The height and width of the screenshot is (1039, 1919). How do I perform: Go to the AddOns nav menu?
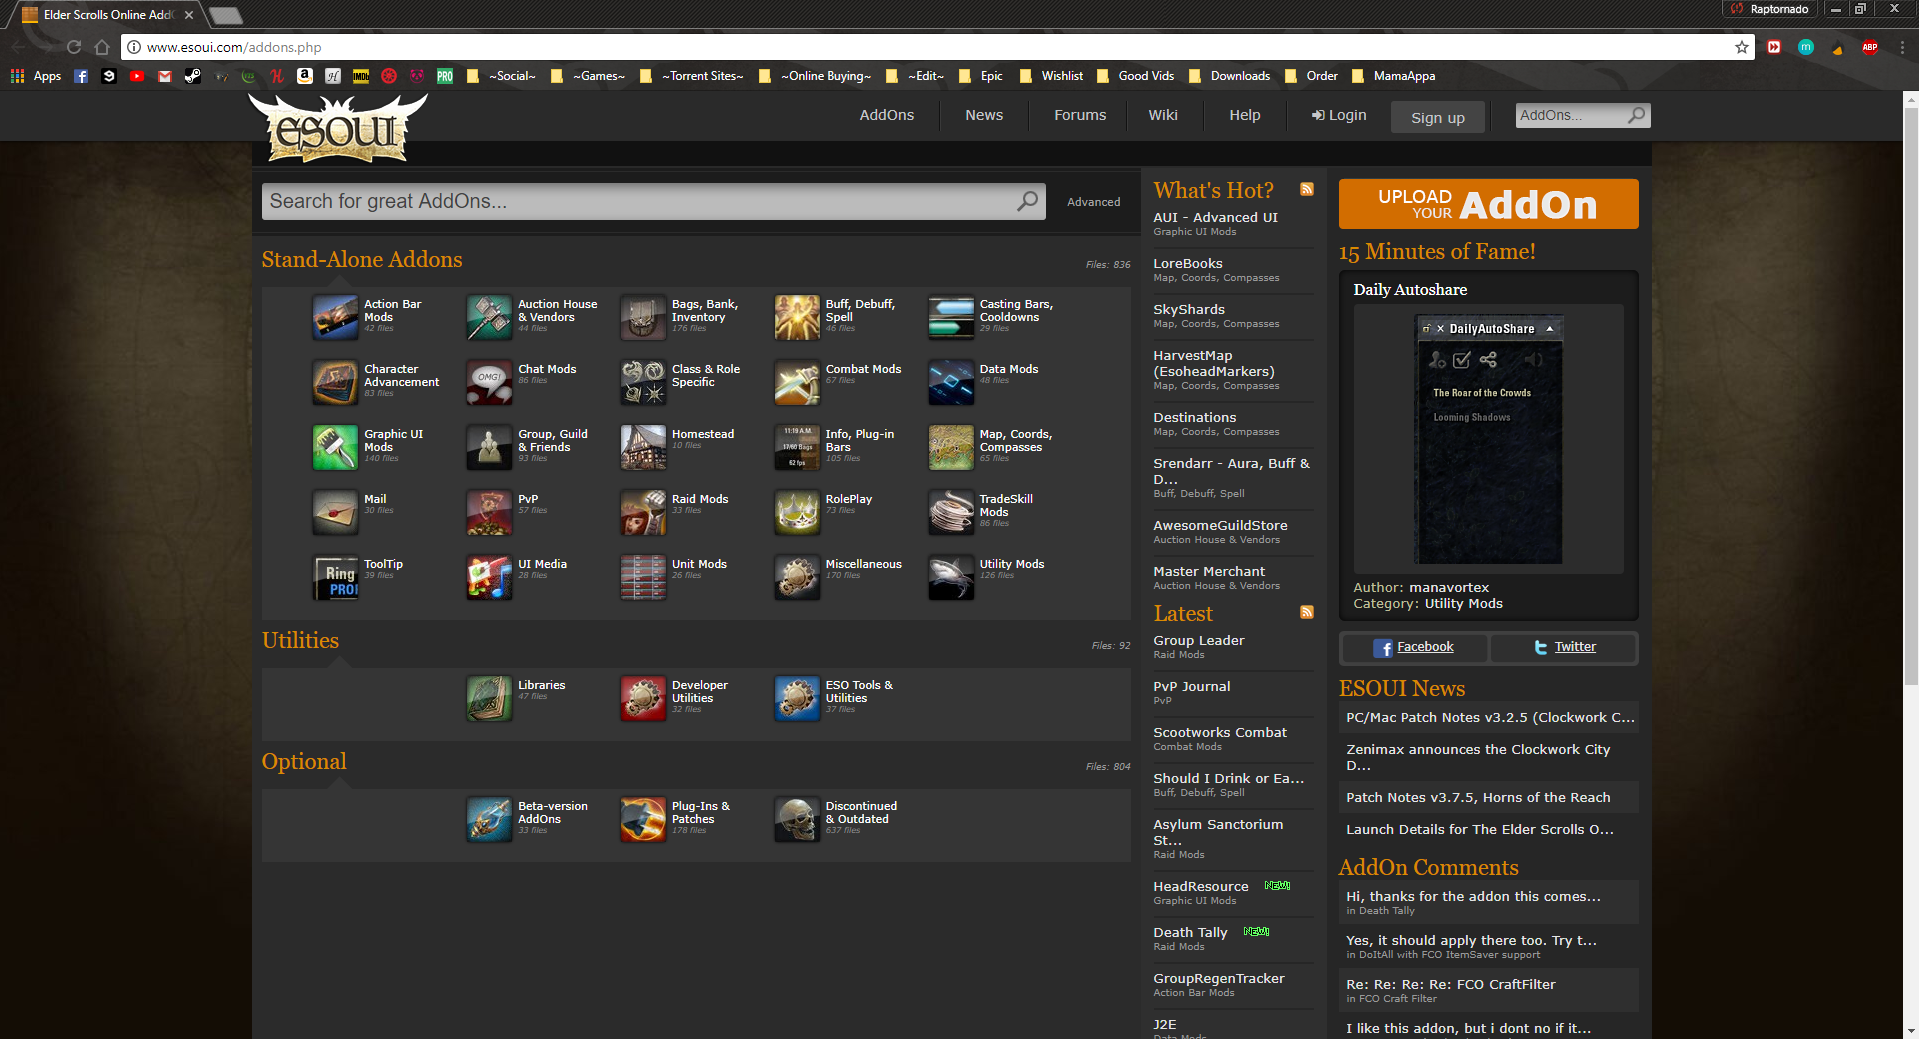[x=887, y=115]
